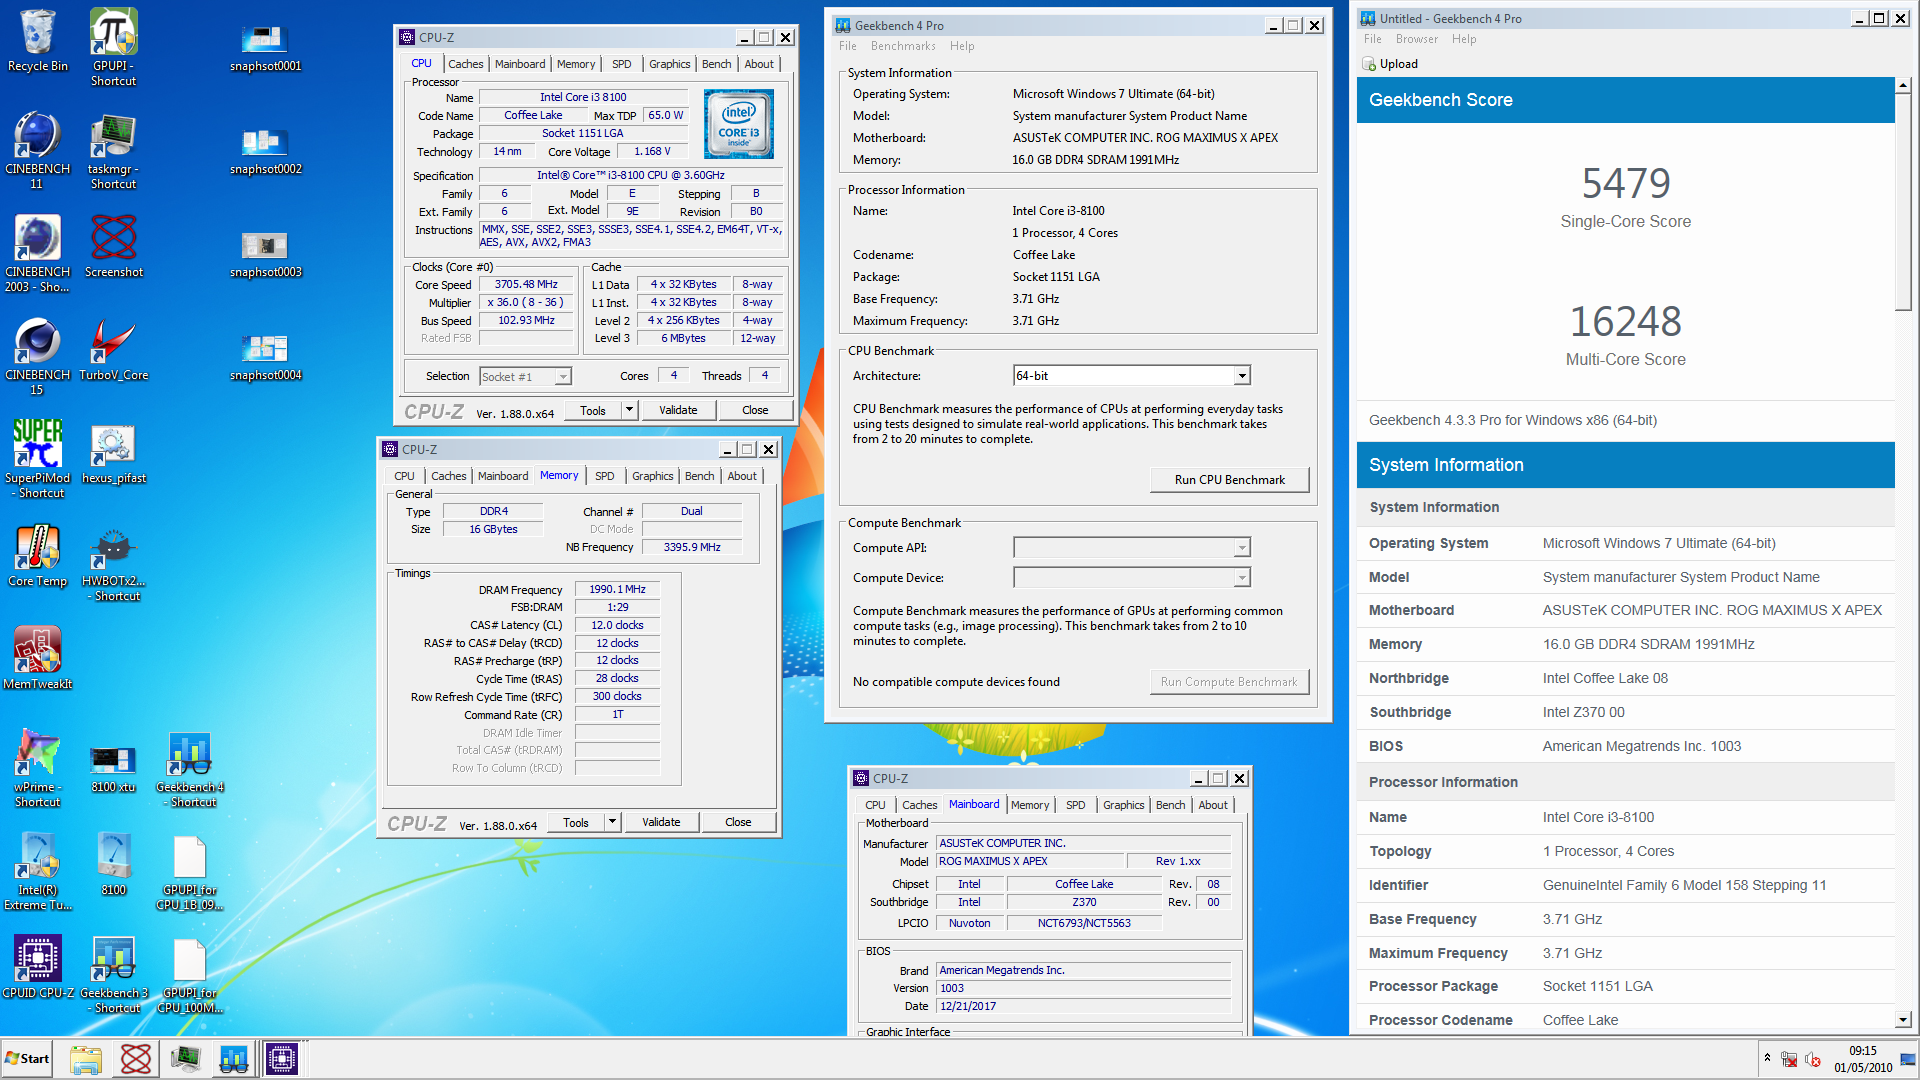The width and height of the screenshot is (1920, 1080).
Task: Open the Geekbench 3 Shortcut desktop icon
Action: pyautogui.click(x=113, y=974)
